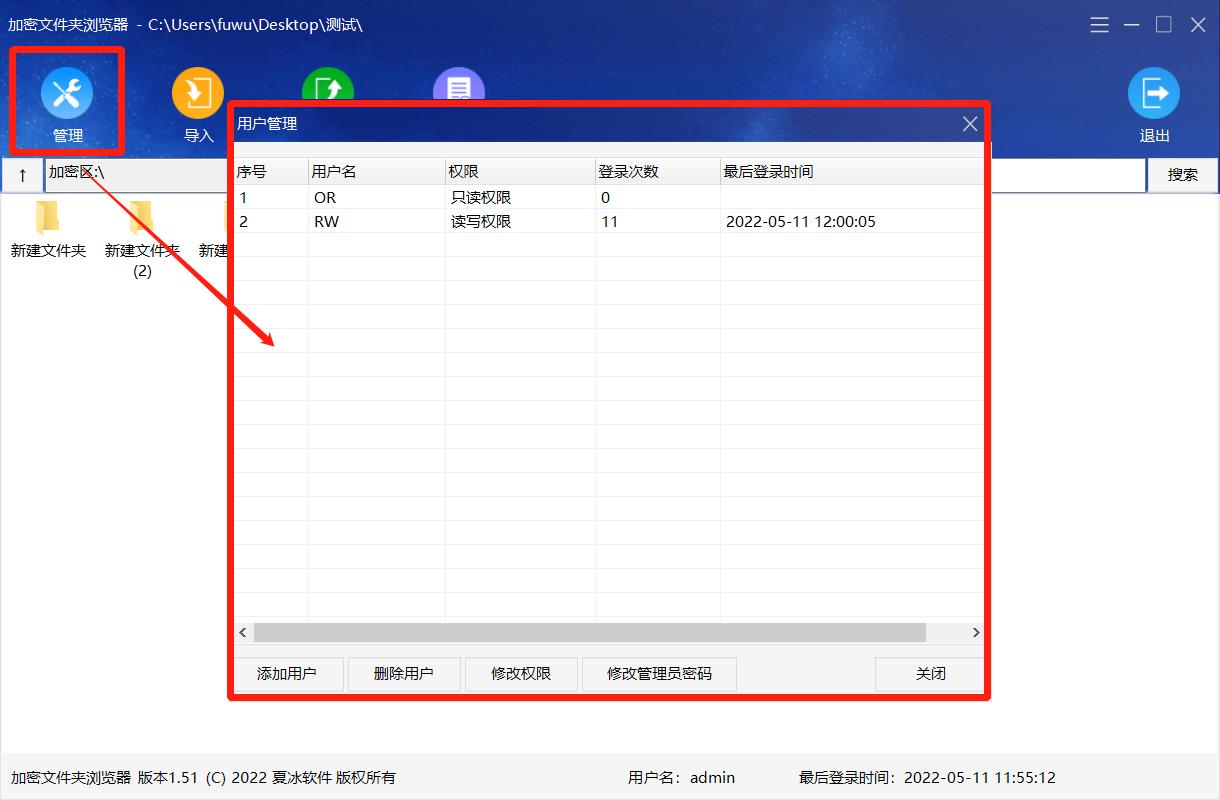Click the 搜索 search button
Viewport: 1220px width, 800px height.
click(1182, 174)
